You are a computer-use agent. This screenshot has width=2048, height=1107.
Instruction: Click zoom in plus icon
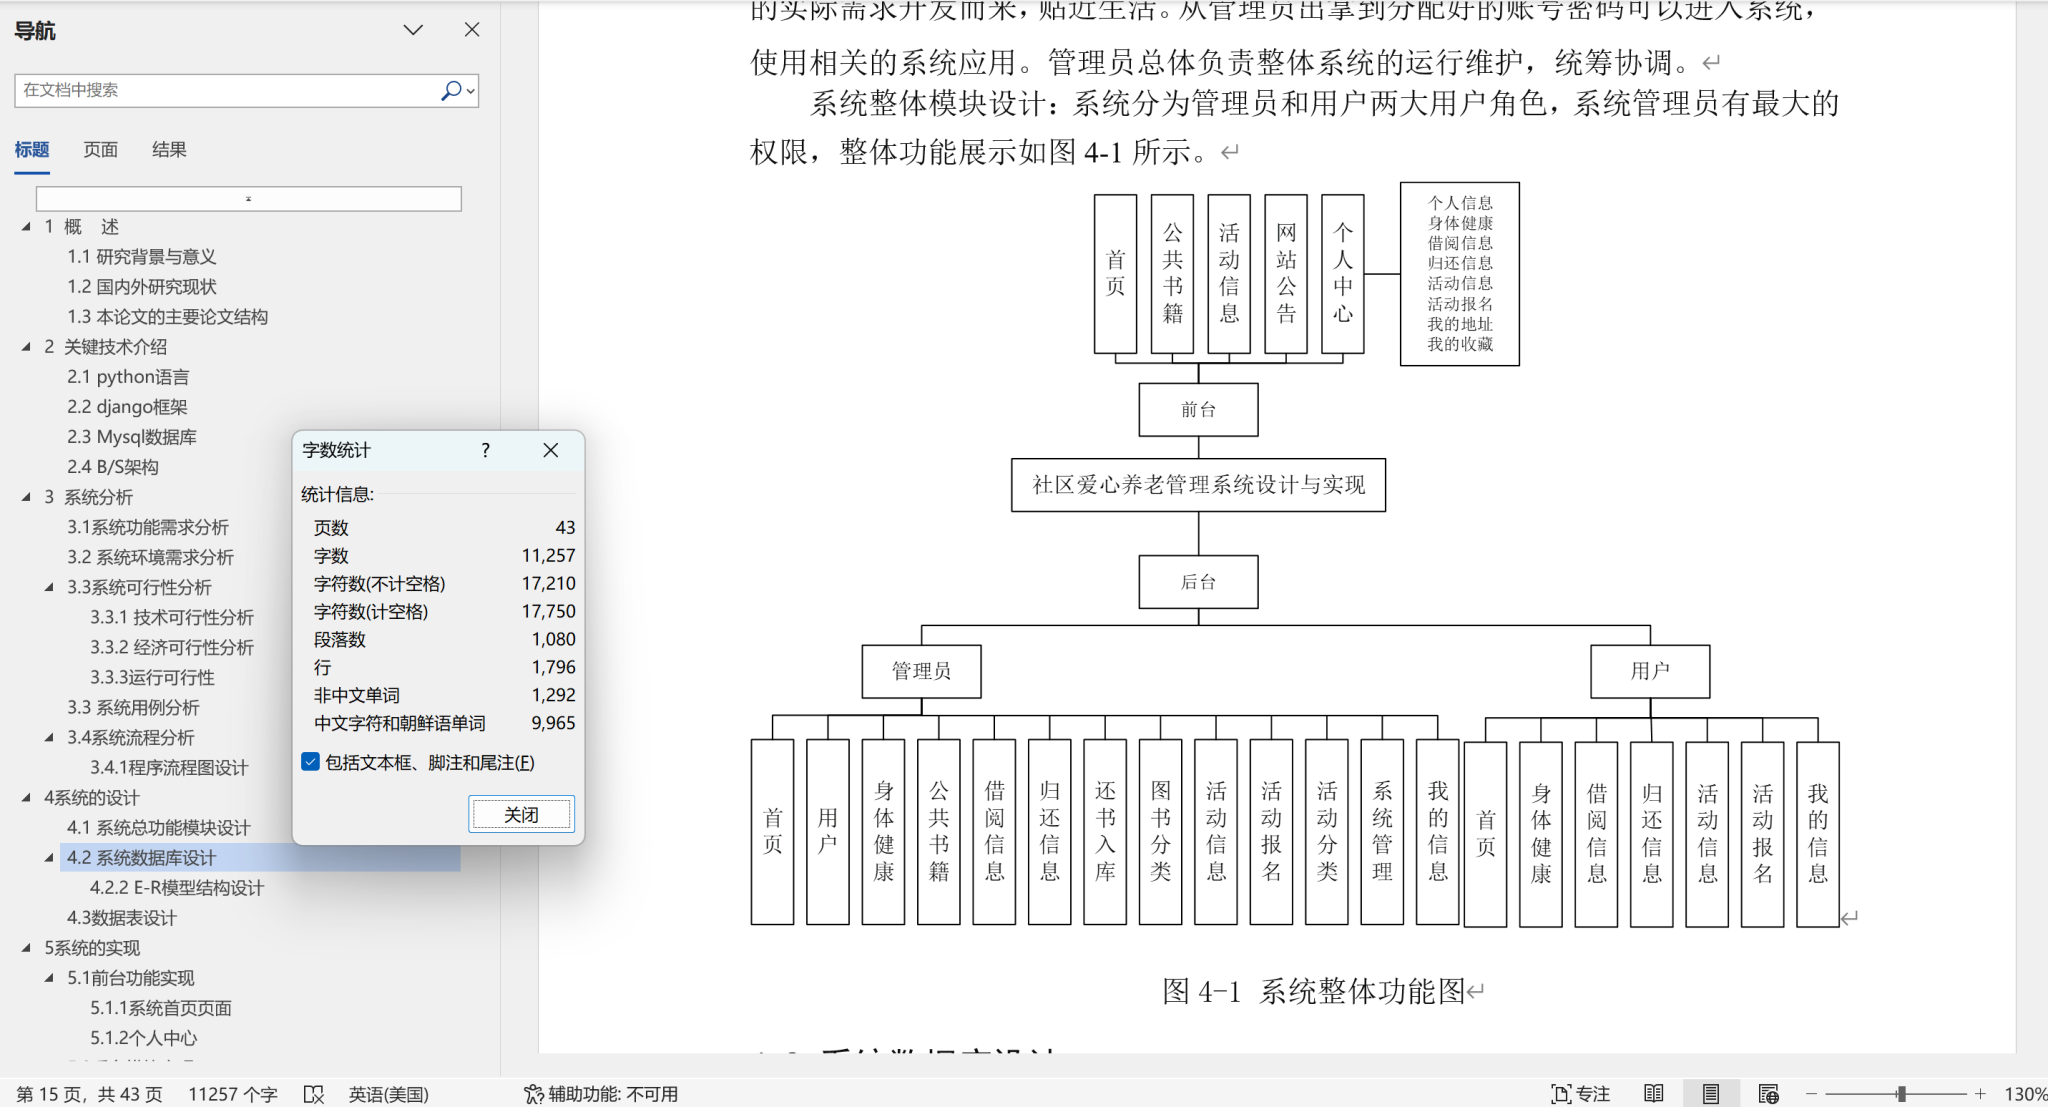click(x=1980, y=1094)
